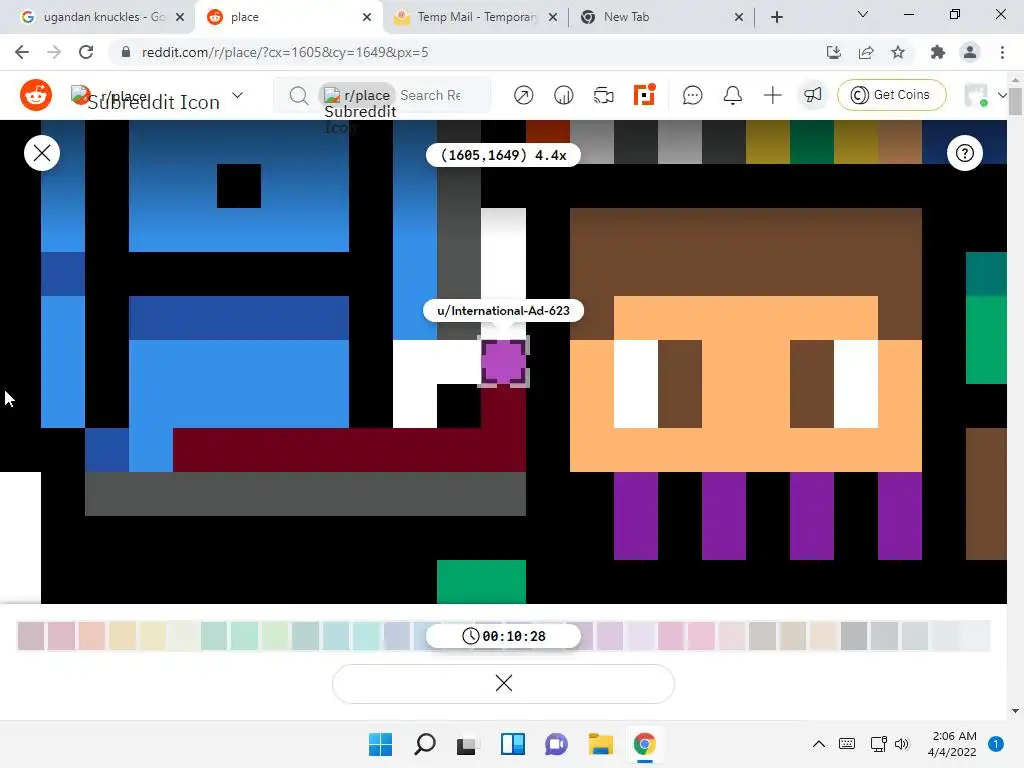
Task: Reload the r/place page
Action: tap(86, 52)
